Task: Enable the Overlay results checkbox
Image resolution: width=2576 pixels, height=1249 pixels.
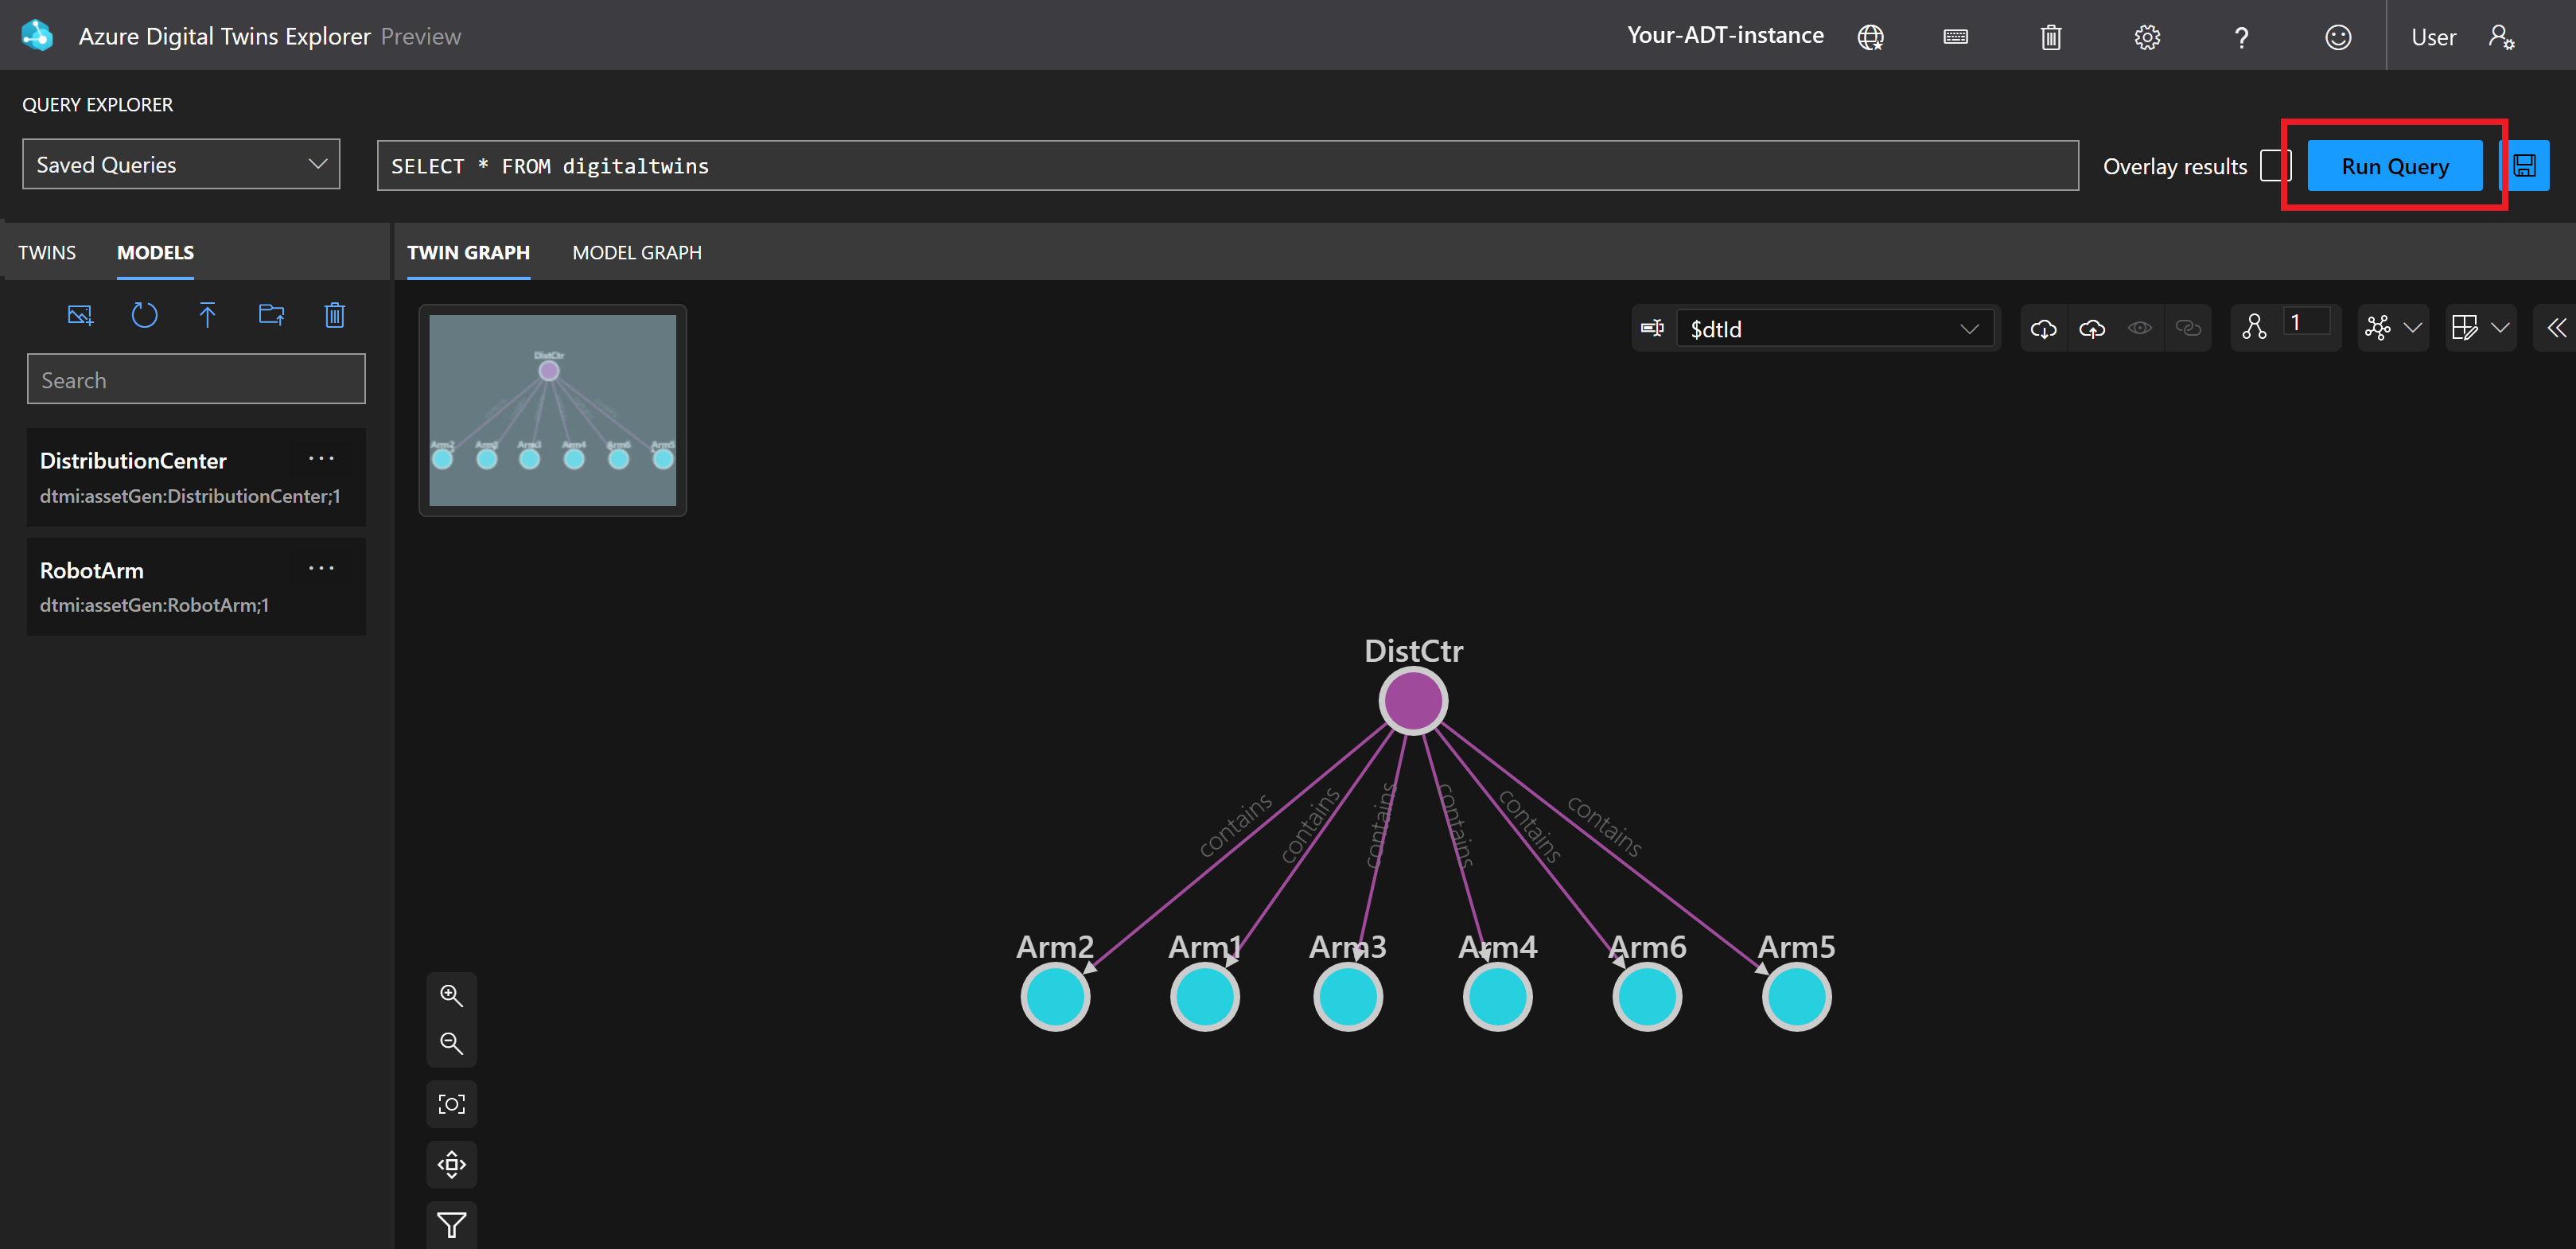Action: click(2273, 165)
